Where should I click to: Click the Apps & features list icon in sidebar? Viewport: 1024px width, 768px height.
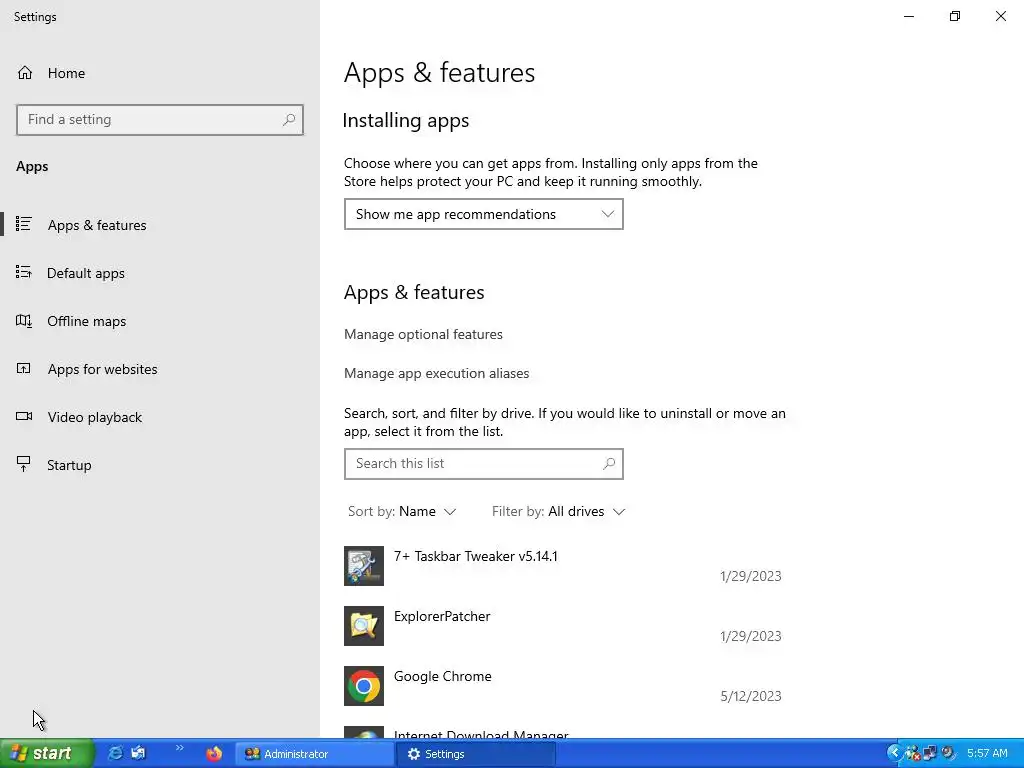pyautogui.click(x=24, y=224)
